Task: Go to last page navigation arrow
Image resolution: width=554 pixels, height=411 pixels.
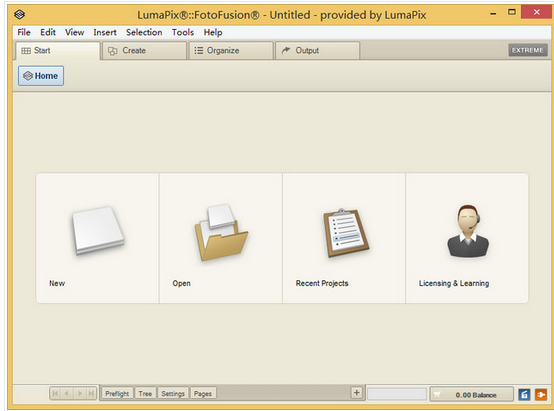Action: tap(91, 393)
